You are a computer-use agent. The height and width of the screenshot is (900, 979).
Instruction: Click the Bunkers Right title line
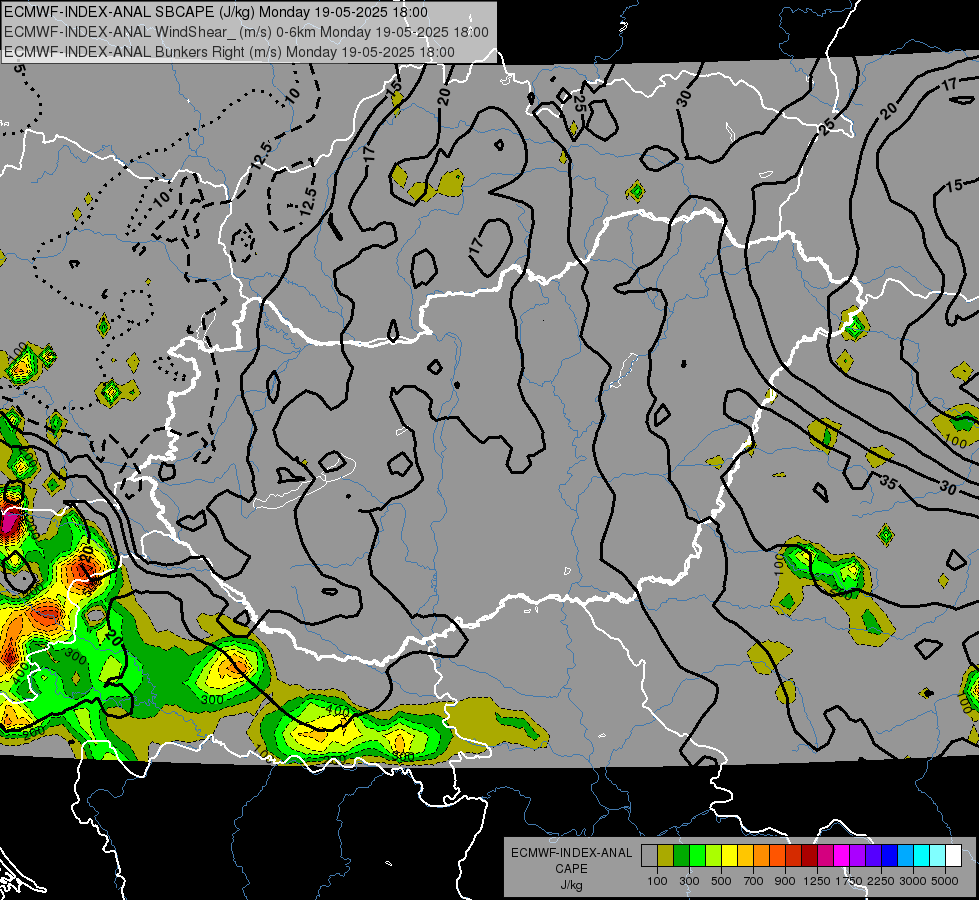click(x=229, y=52)
